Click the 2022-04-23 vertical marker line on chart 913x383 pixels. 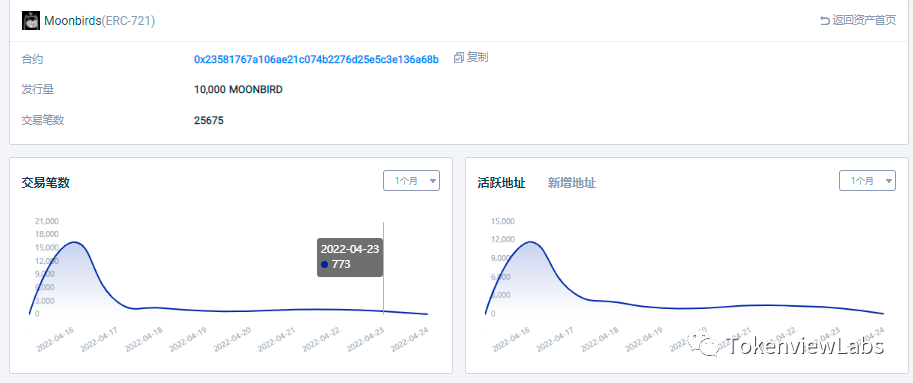(x=384, y=268)
